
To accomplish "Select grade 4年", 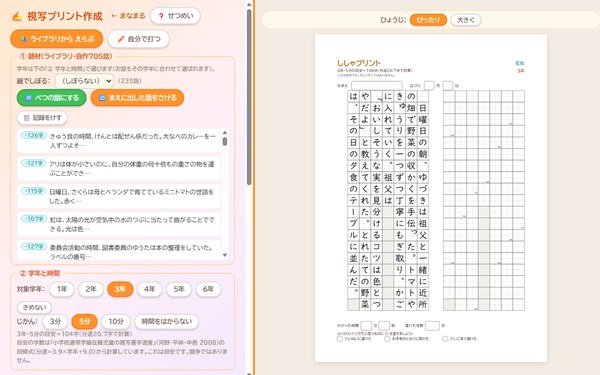I will [x=150, y=289].
